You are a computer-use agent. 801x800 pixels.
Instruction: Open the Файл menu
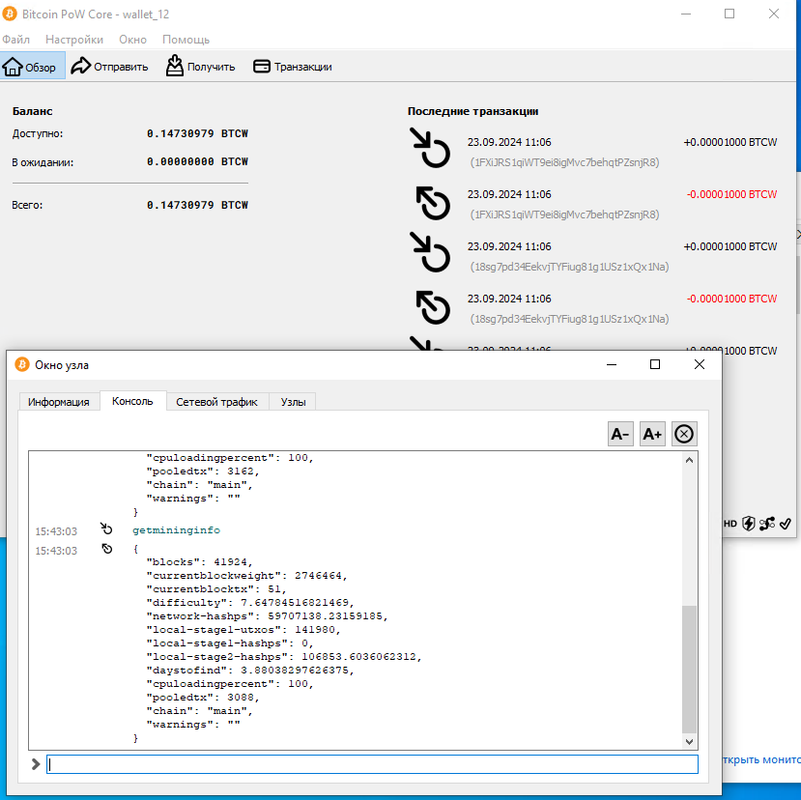pyautogui.click(x=16, y=39)
